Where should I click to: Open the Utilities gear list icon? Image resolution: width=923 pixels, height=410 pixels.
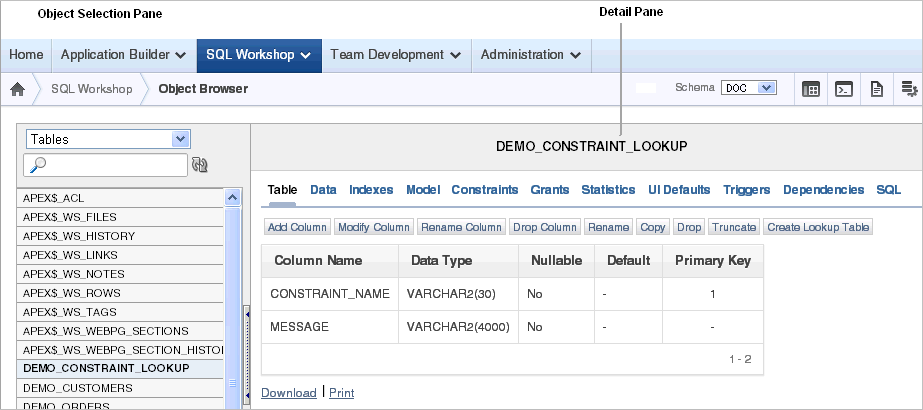pos(909,89)
